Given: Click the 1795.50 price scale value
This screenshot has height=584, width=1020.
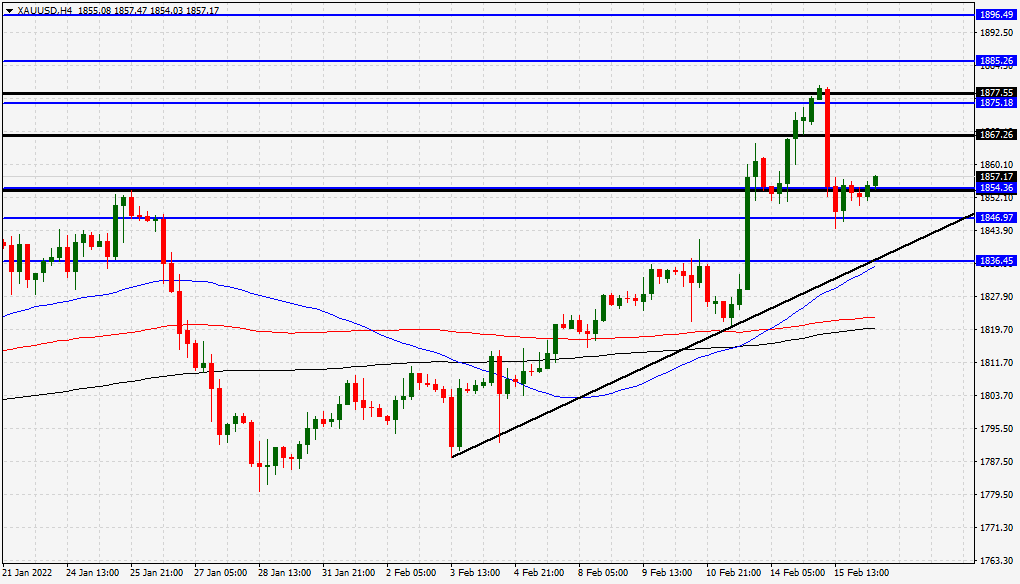Looking at the screenshot, I should click(997, 429).
